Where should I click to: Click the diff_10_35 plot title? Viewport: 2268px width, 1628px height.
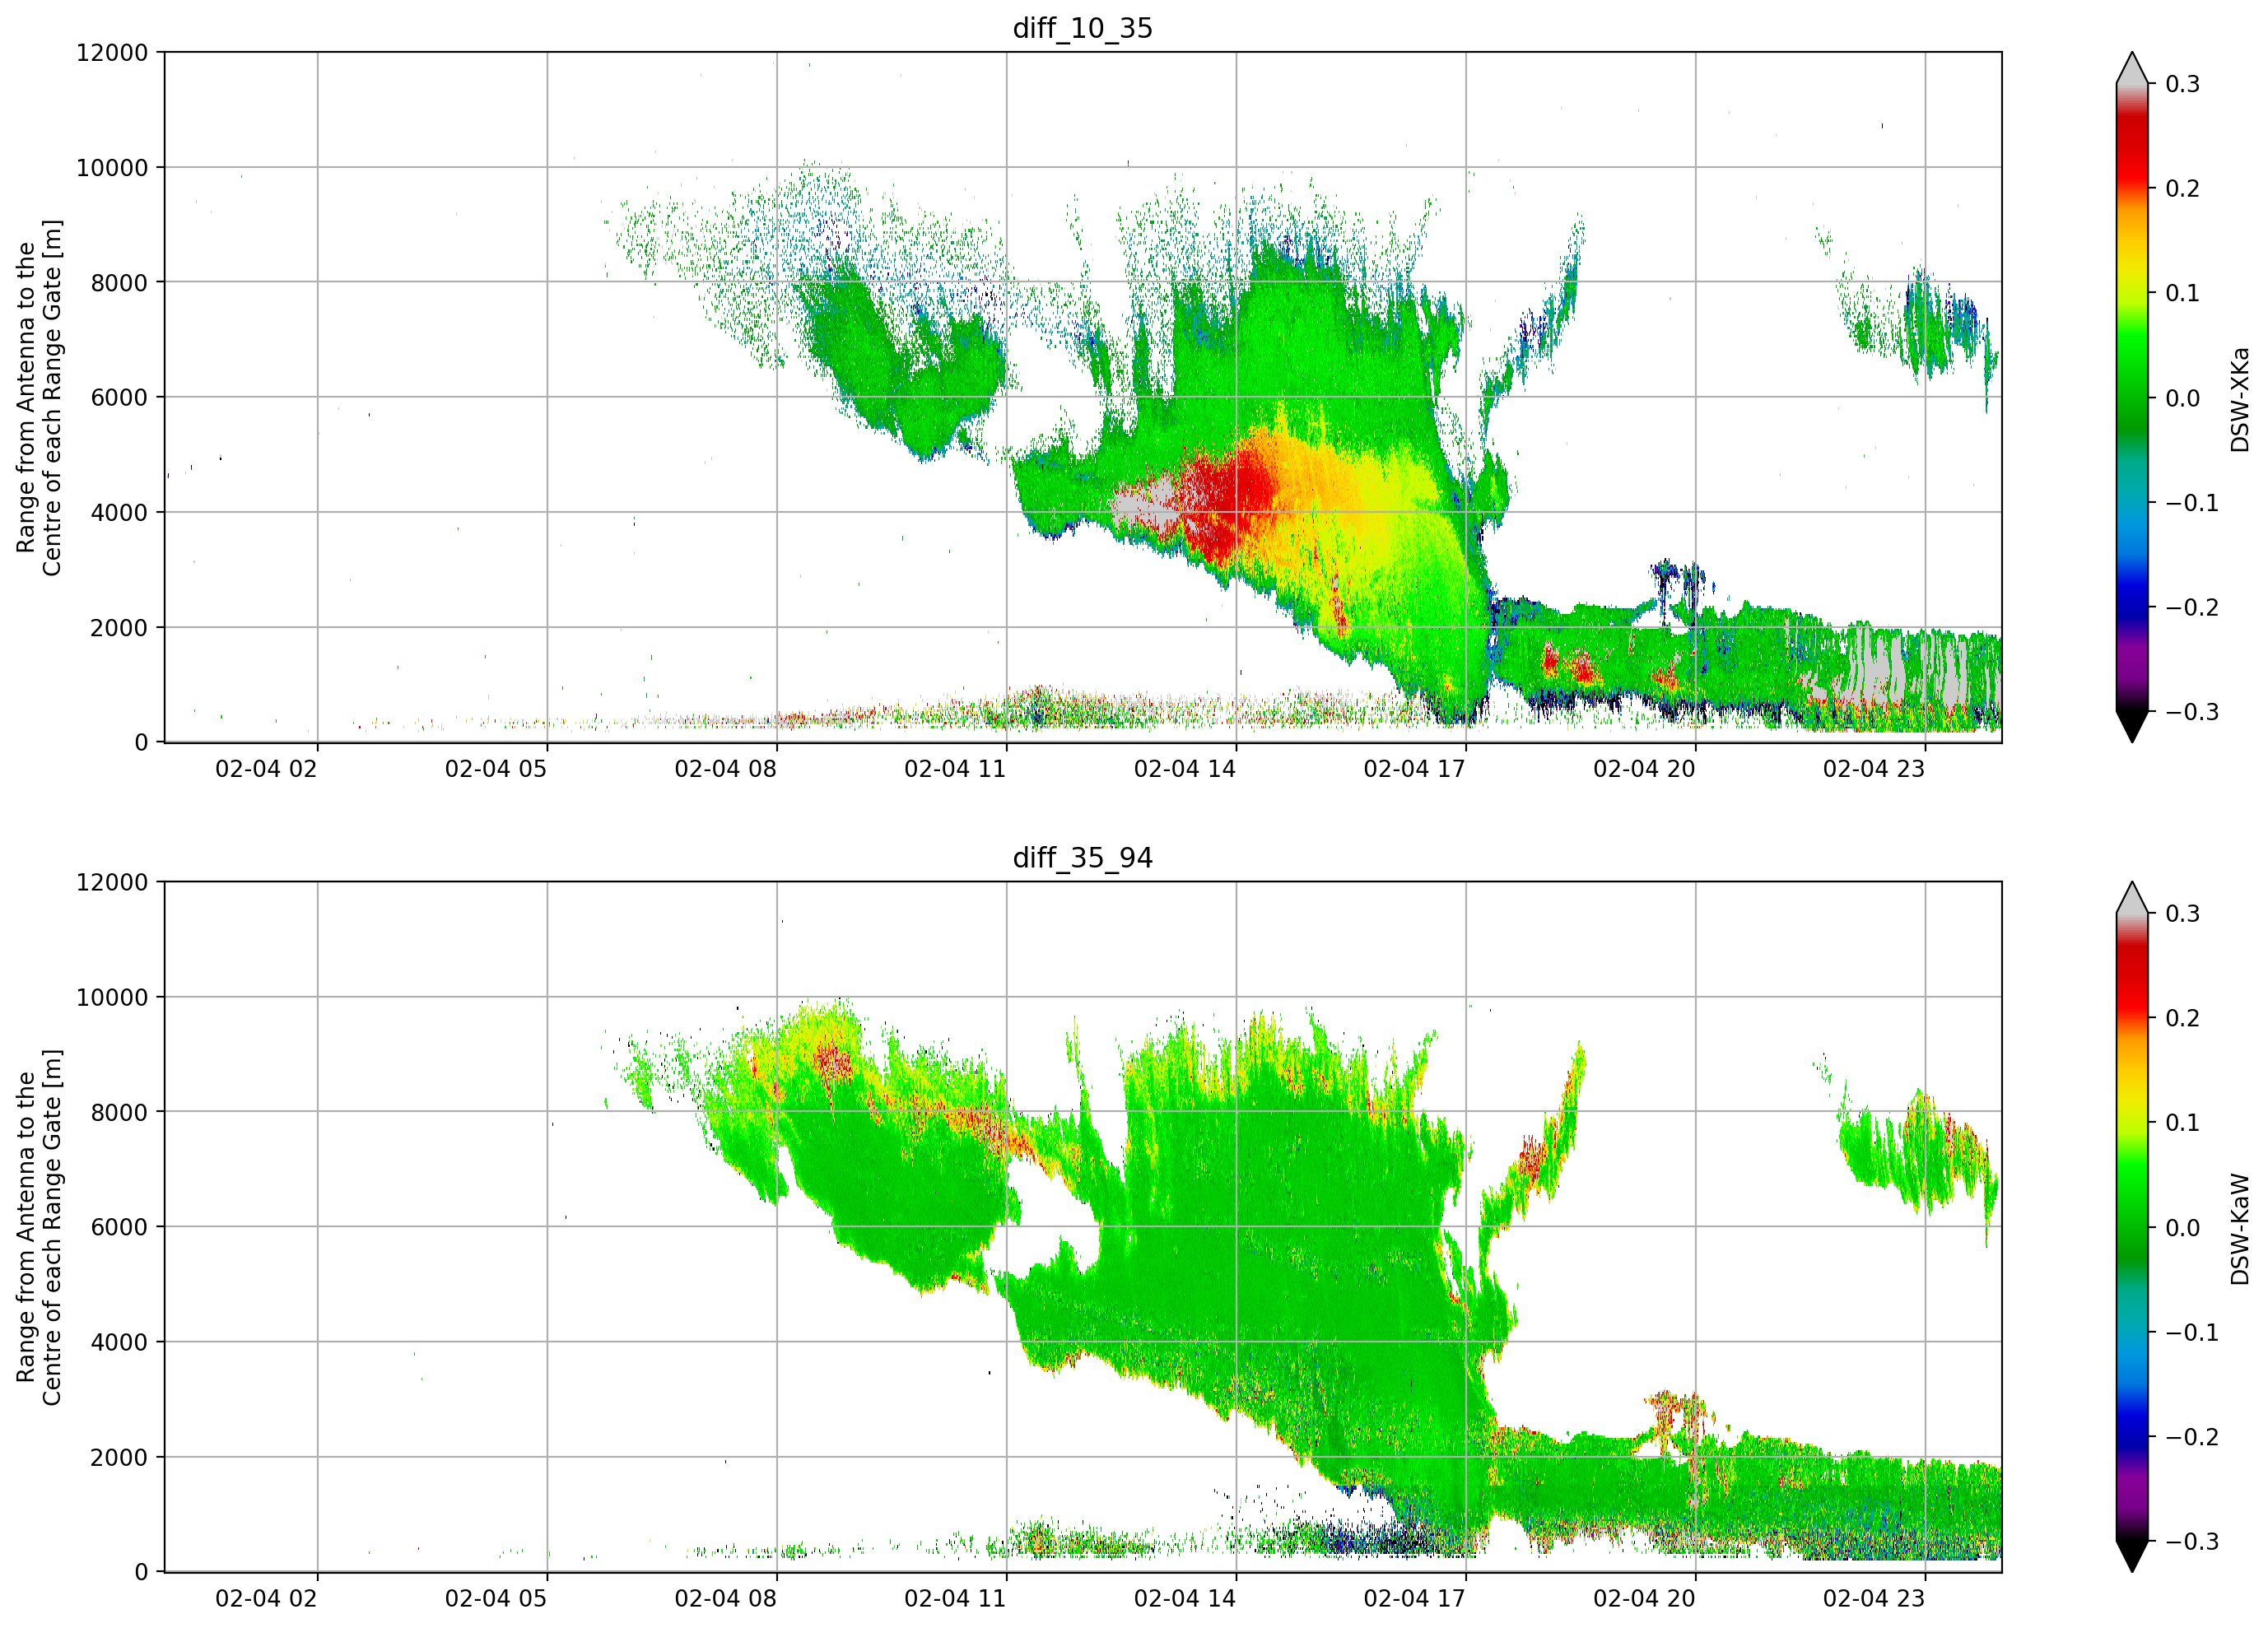[1082, 28]
